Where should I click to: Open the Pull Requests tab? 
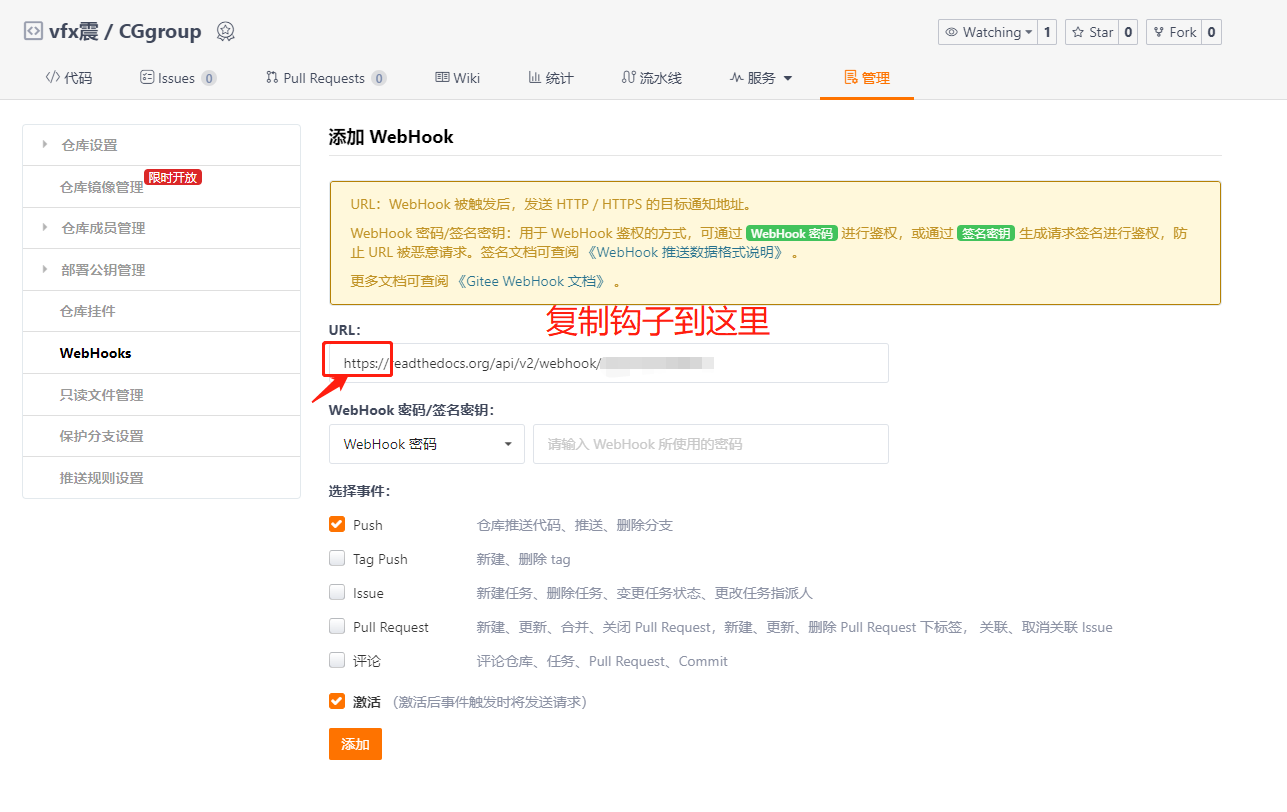coord(326,78)
